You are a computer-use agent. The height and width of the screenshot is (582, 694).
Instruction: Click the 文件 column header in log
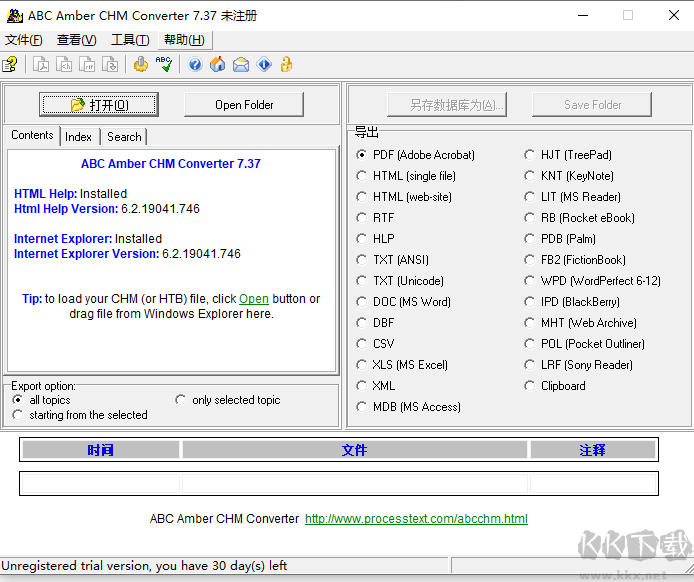pos(355,451)
